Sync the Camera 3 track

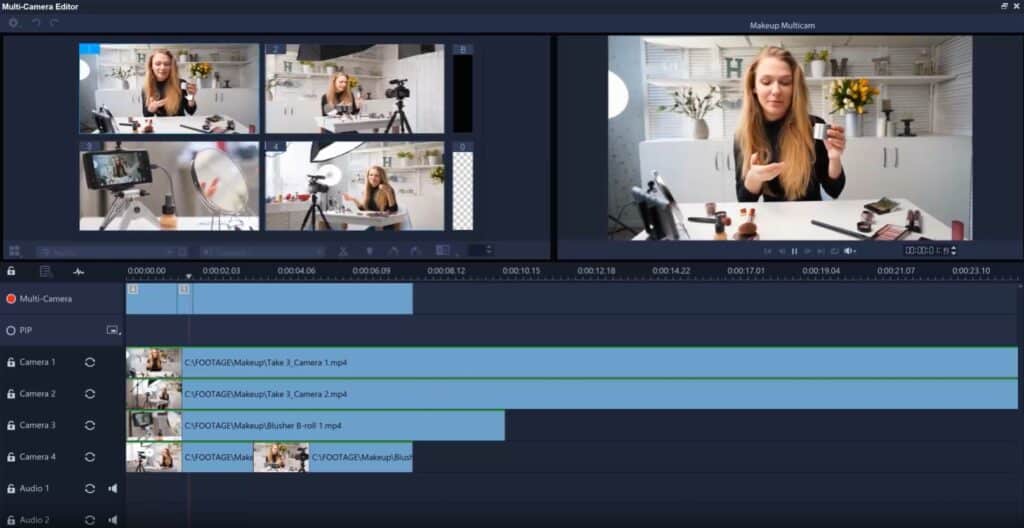point(90,425)
